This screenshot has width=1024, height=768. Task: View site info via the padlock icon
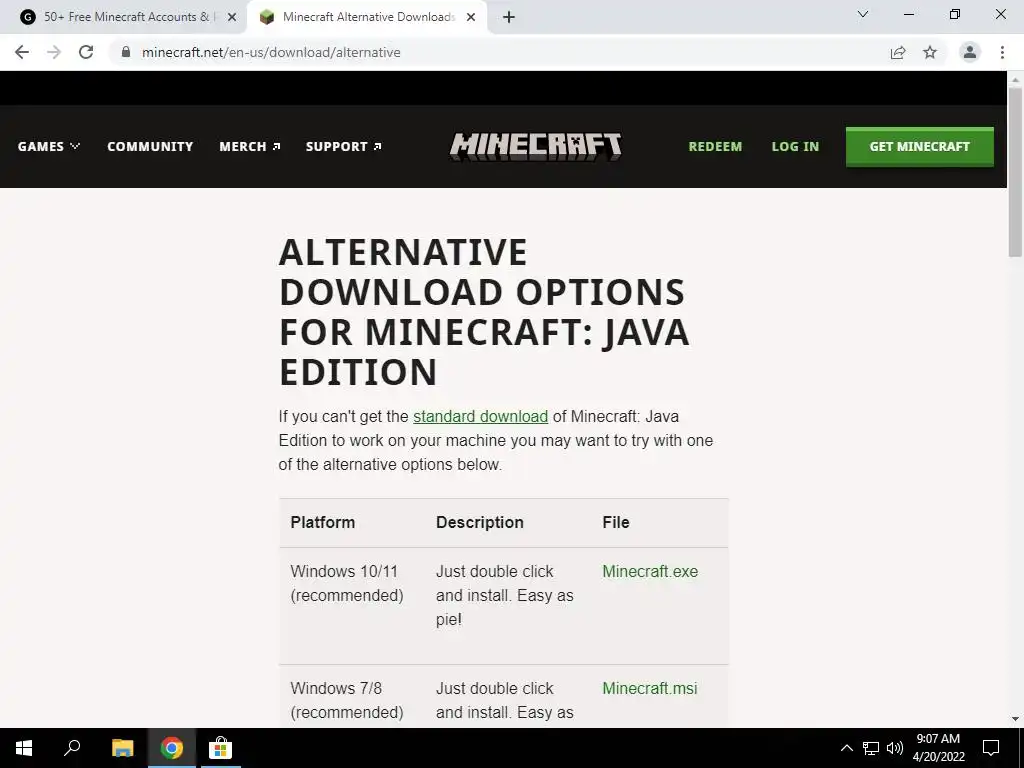[126, 52]
